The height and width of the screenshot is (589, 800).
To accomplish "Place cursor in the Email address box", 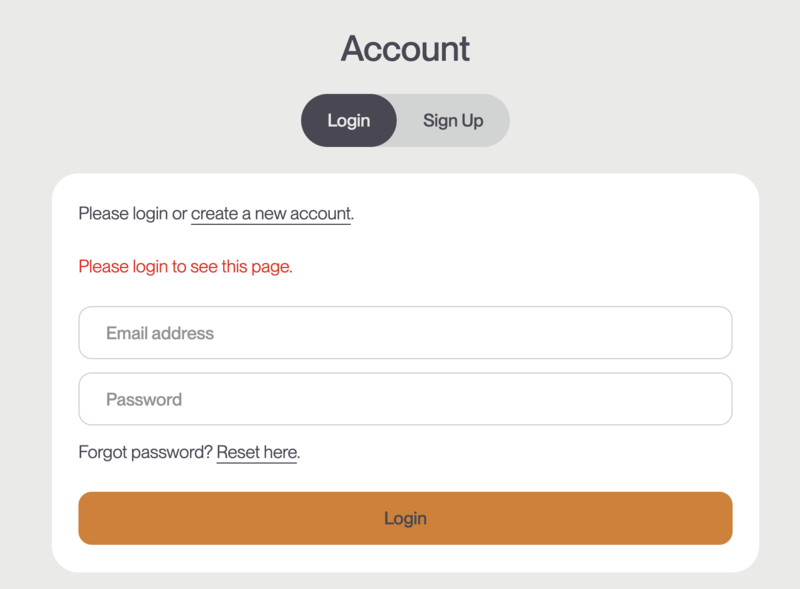I will (x=405, y=333).
